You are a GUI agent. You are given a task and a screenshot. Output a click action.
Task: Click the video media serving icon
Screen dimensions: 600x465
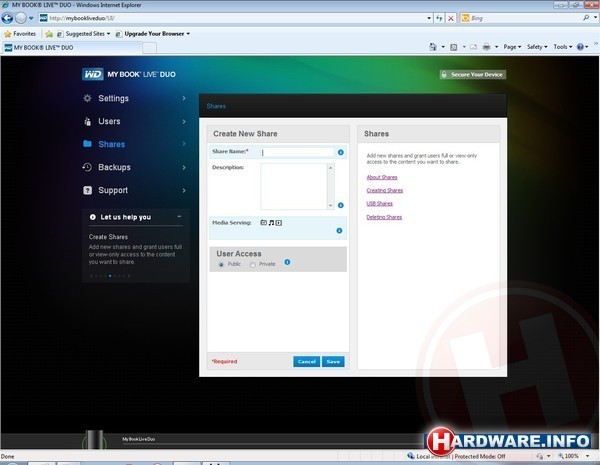click(279, 223)
